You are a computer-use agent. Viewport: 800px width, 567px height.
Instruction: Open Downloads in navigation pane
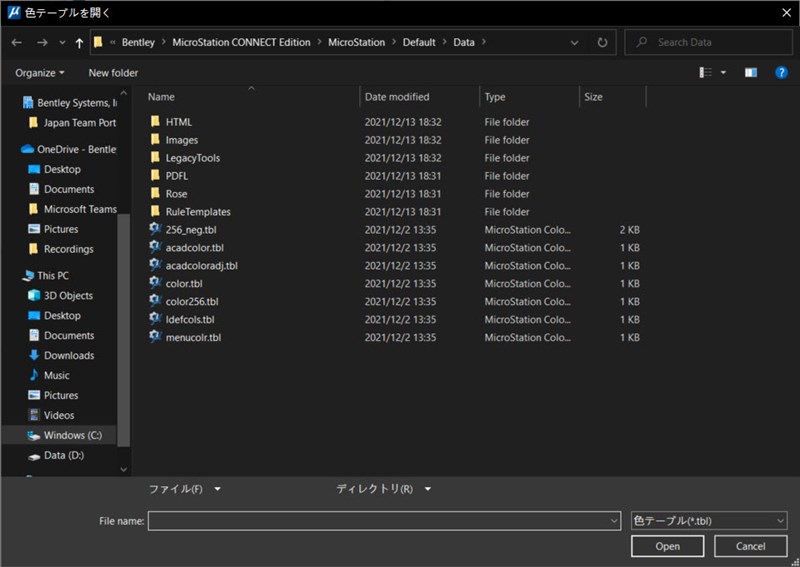(61, 355)
